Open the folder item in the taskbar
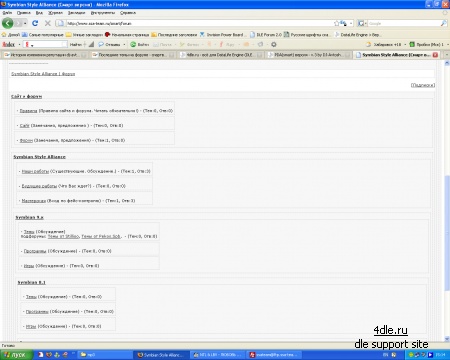The image size is (450, 360). pyautogui.click(x=88, y=355)
